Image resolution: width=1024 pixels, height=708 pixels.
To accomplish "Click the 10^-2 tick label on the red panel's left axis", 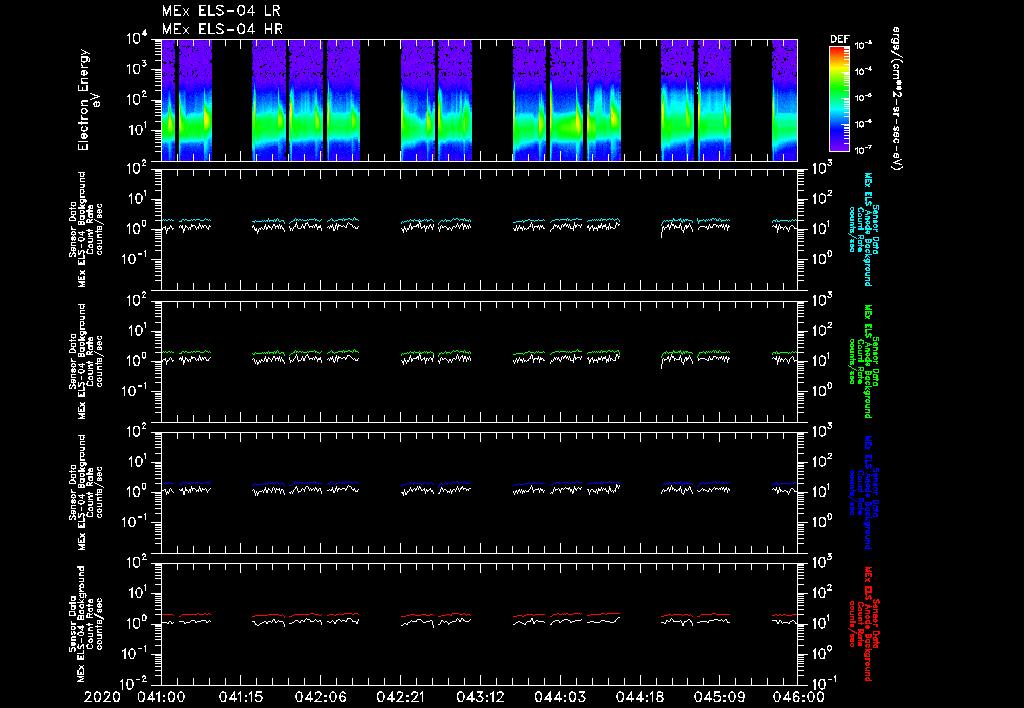I will [x=135, y=683].
